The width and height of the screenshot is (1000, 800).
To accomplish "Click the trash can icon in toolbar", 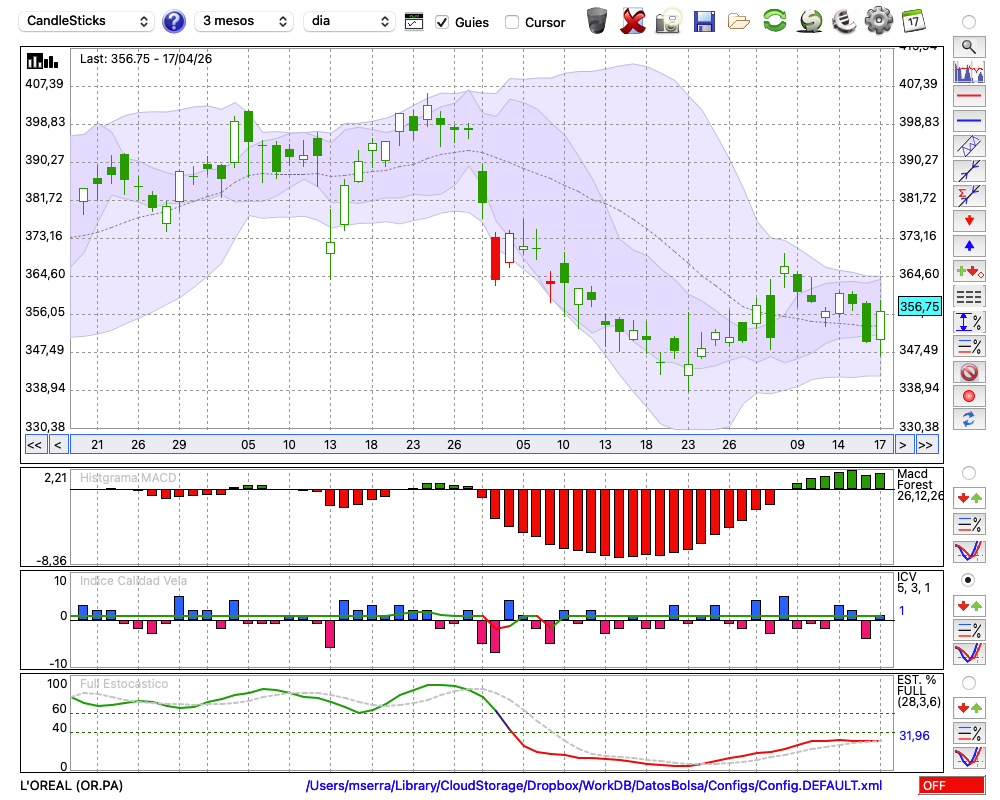I will point(597,20).
